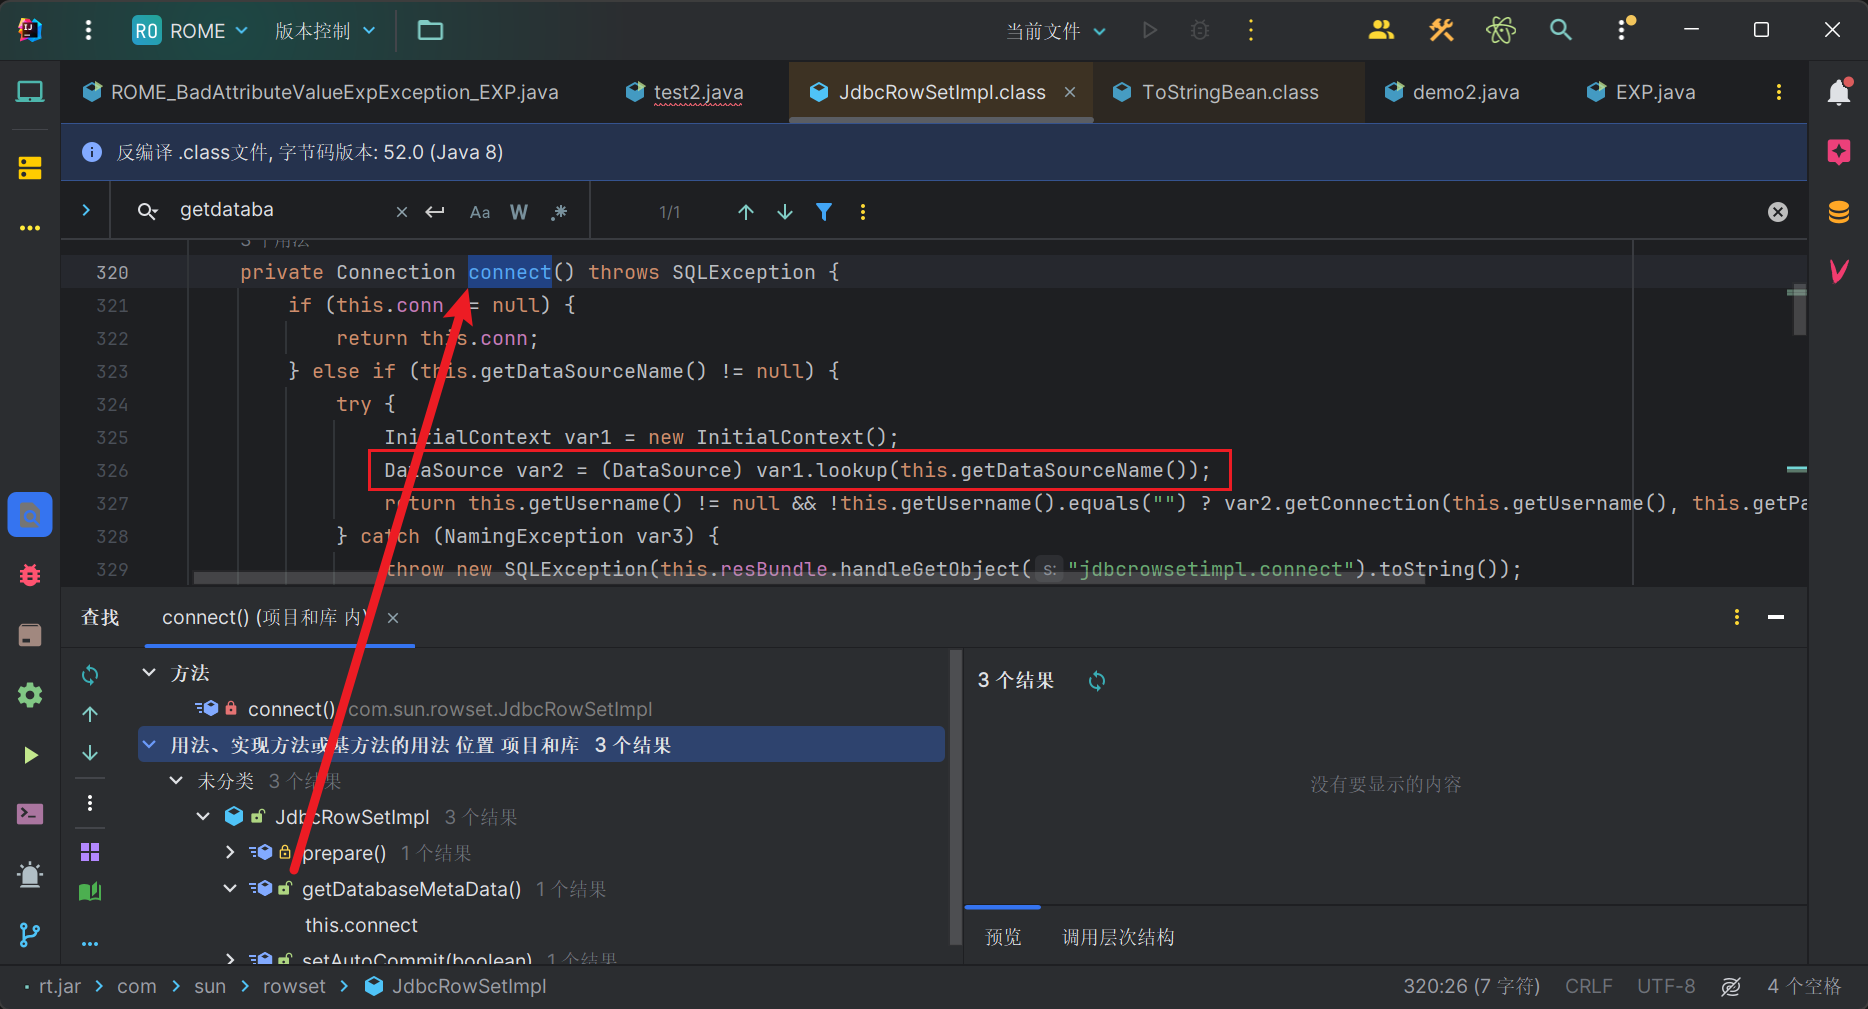The height and width of the screenshot is (1009, 1868).
Task: Change line separator CRLF in status bar
Action: pos(1588,987)
